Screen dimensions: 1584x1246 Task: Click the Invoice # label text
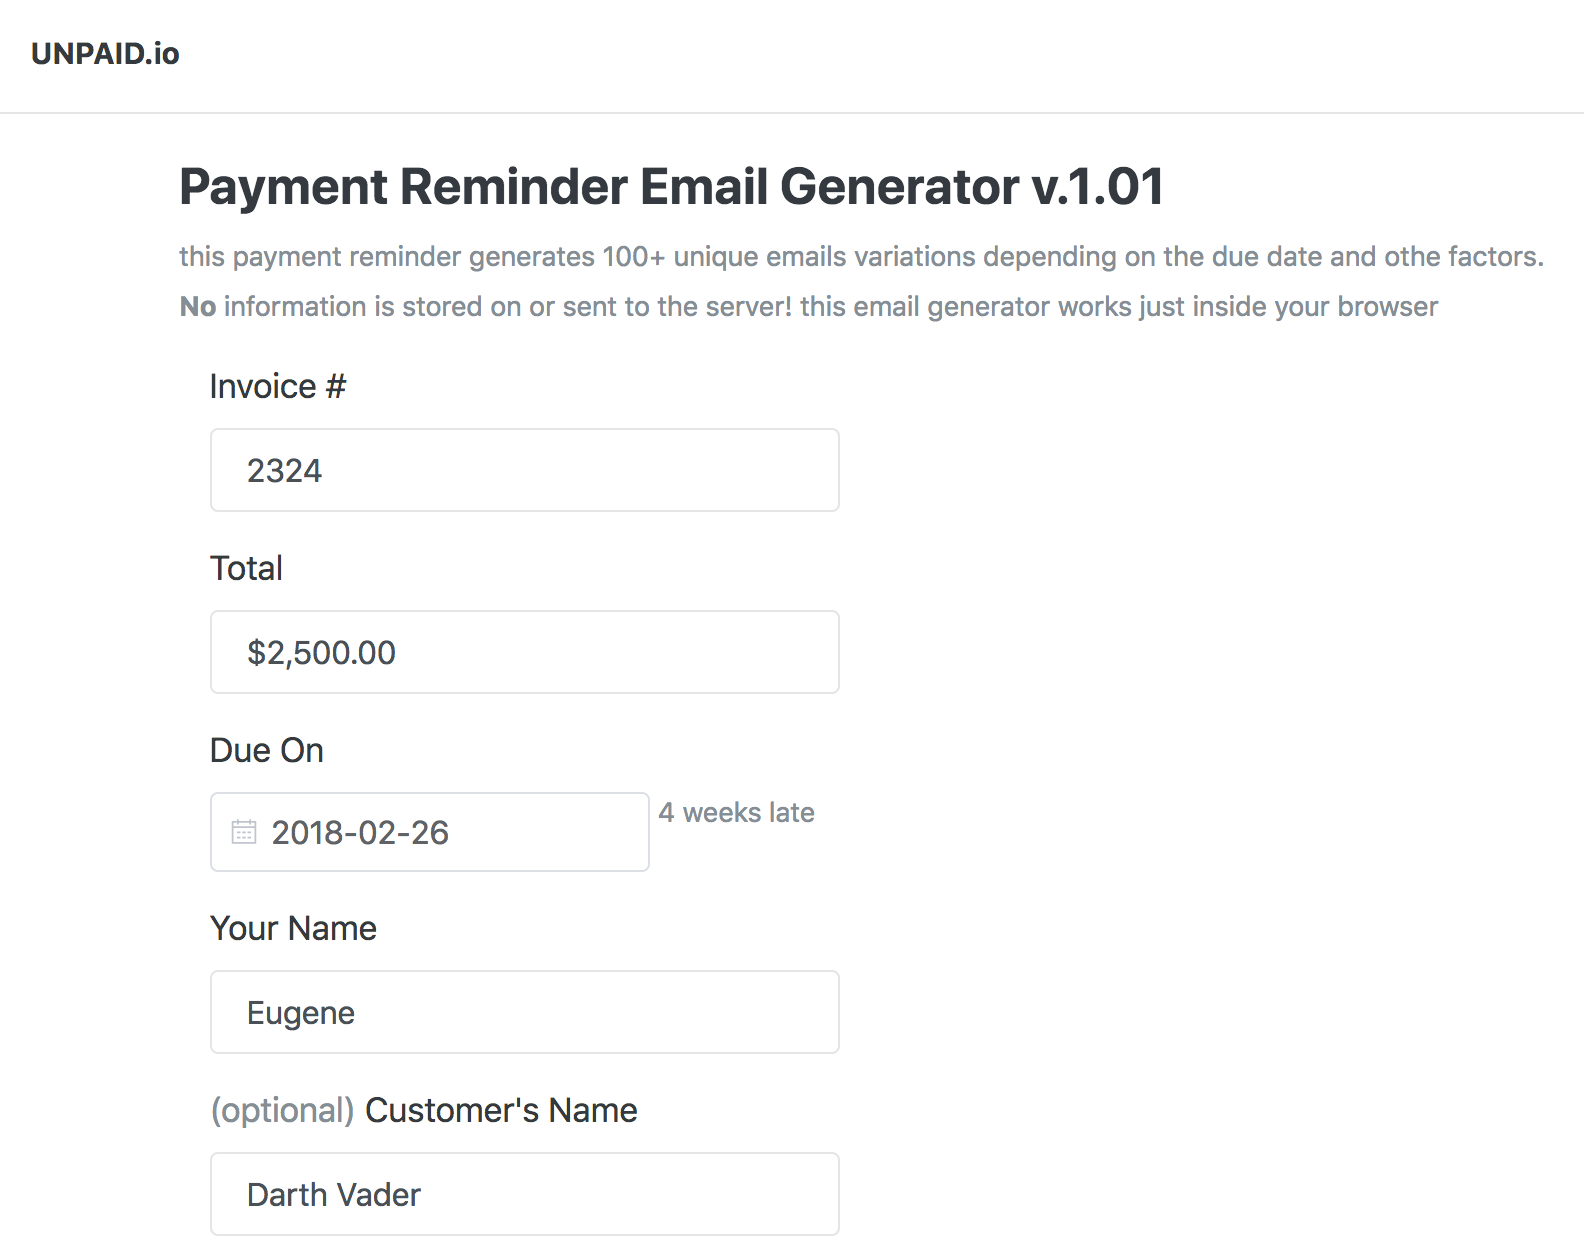click(x=277, y=386)
